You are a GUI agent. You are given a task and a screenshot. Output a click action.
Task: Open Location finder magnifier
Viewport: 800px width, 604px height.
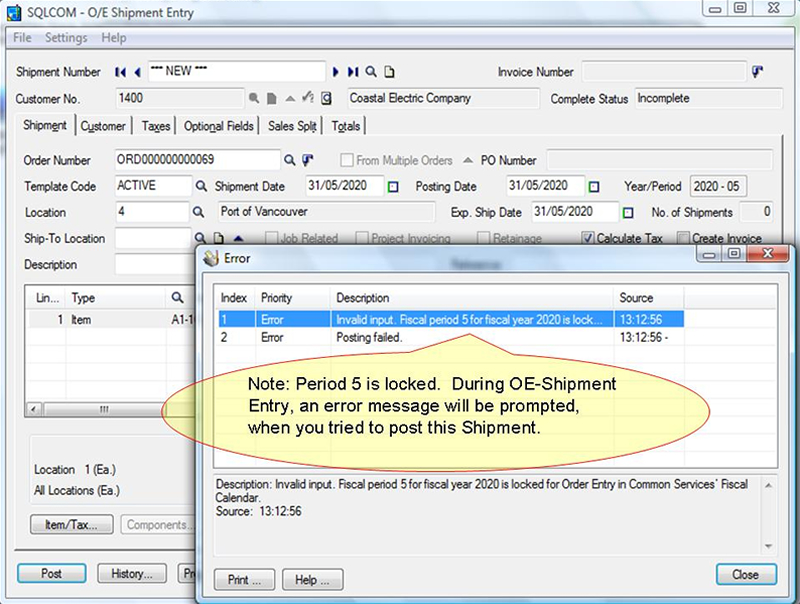tap(198, 212)
